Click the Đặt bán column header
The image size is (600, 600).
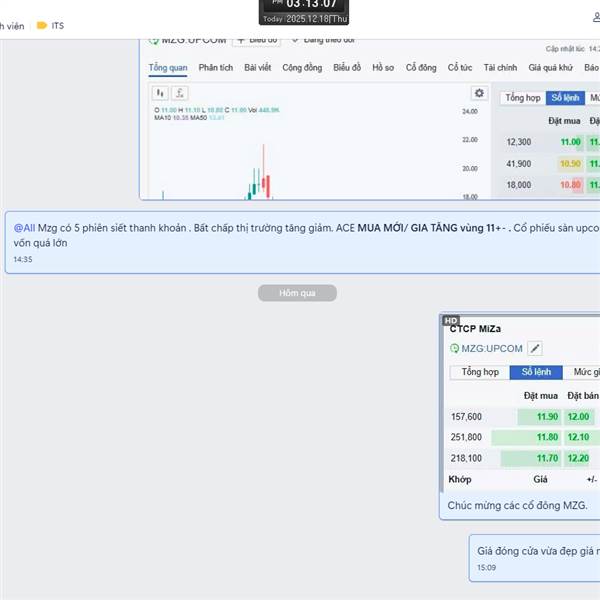[x=583, y=396]
